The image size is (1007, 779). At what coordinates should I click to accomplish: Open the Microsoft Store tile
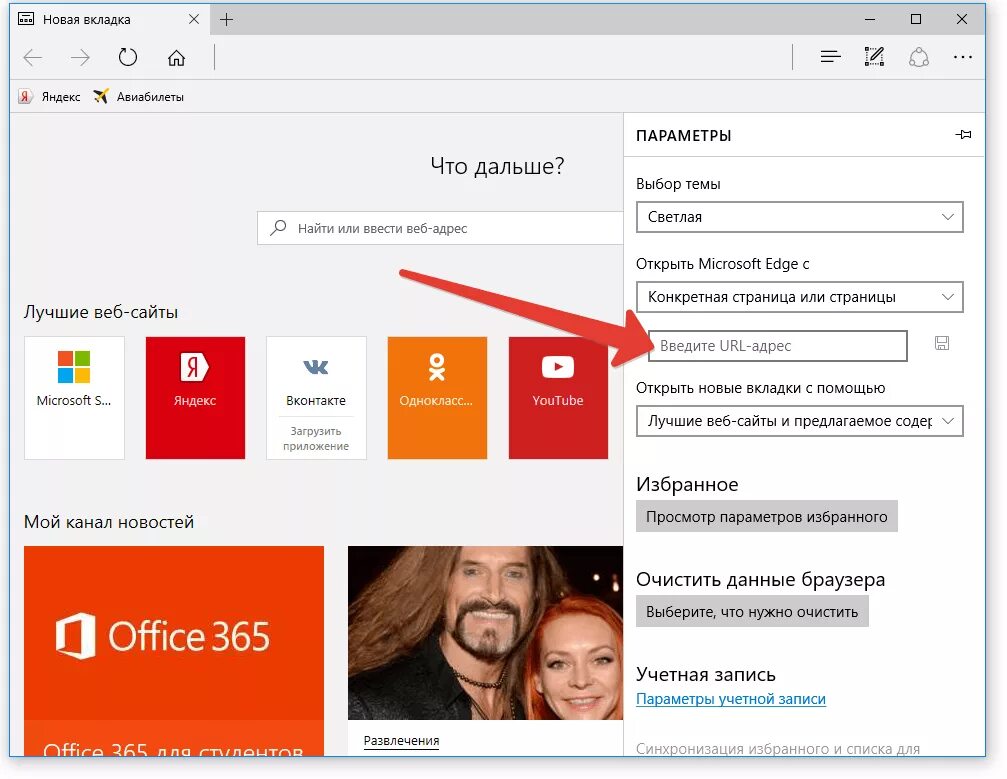pos(74,398)
